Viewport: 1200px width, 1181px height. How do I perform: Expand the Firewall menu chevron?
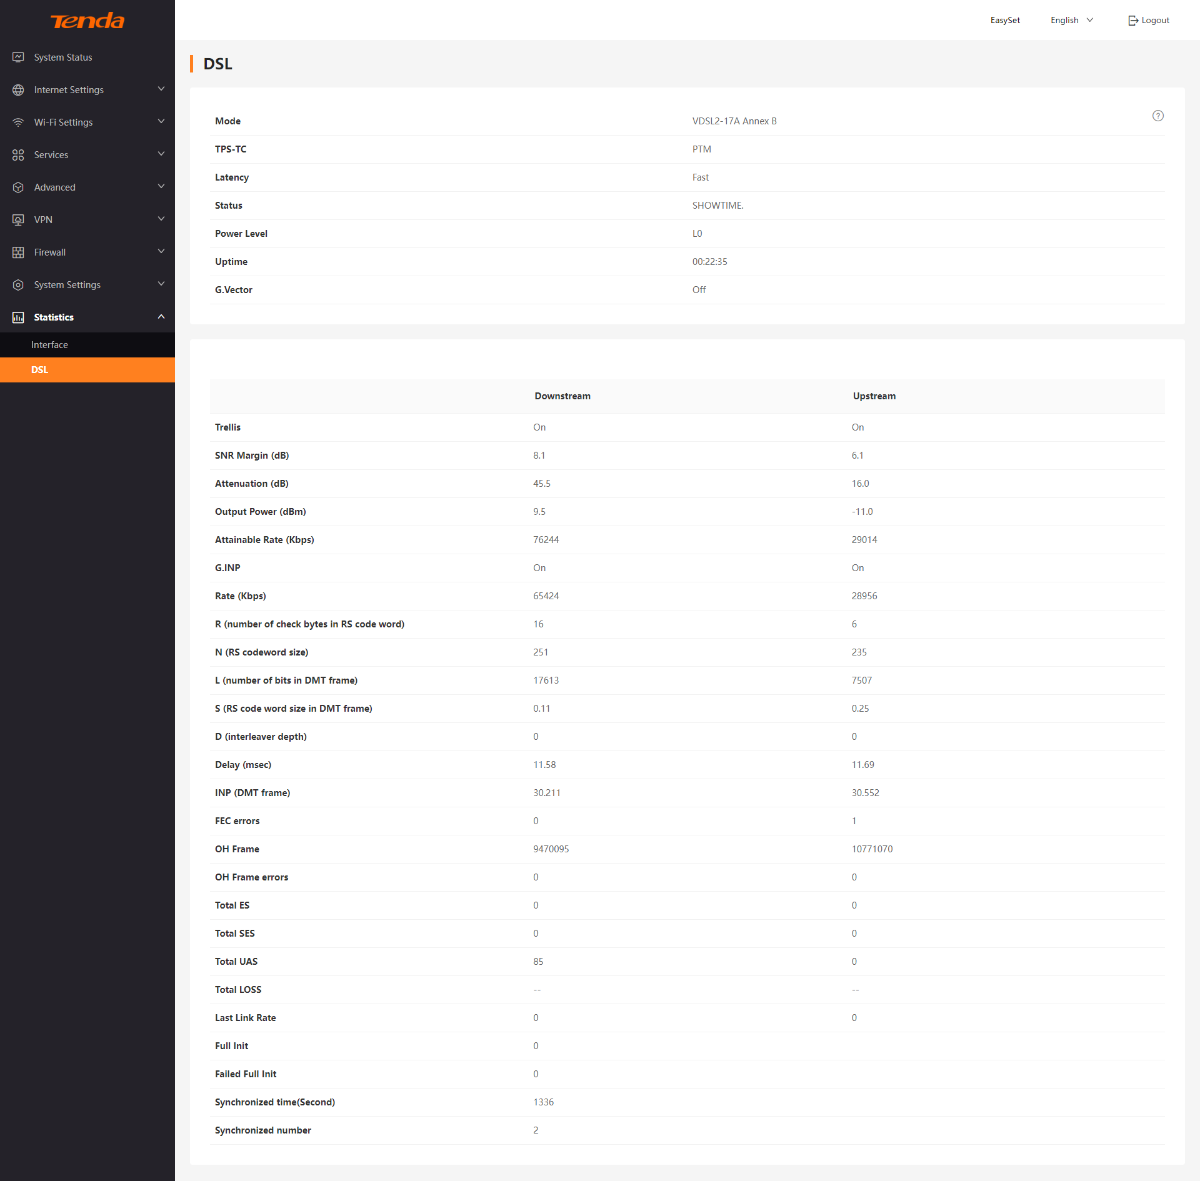tap(161, 252)
